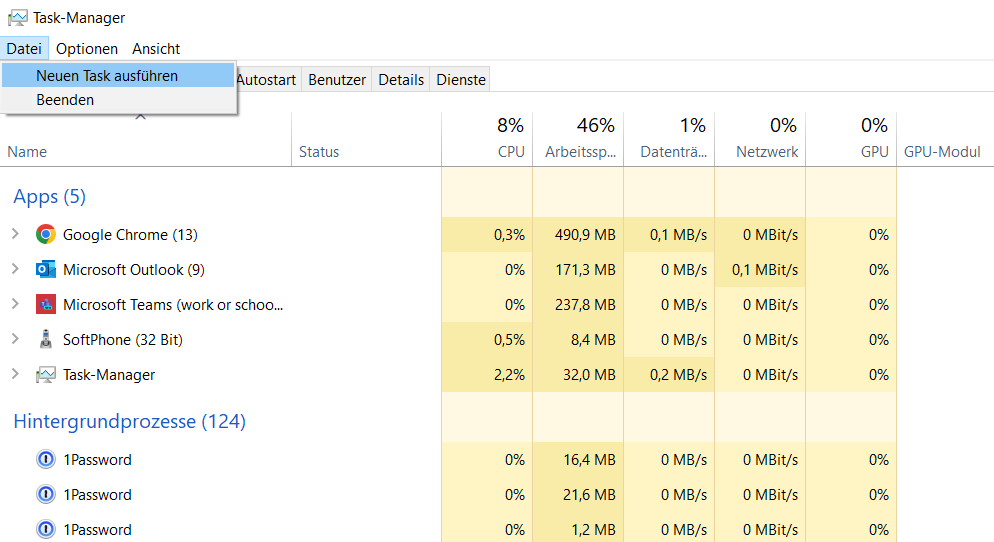Select the first 1Password process icon
The image size is (994, 542).
[46, 459]
